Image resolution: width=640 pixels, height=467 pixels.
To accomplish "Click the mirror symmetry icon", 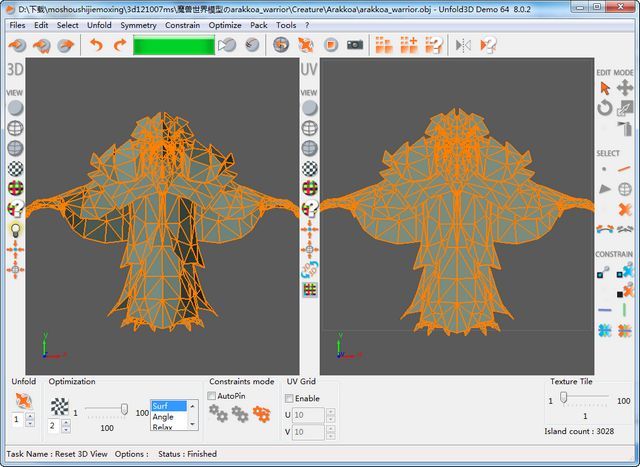I will (464, 45).
